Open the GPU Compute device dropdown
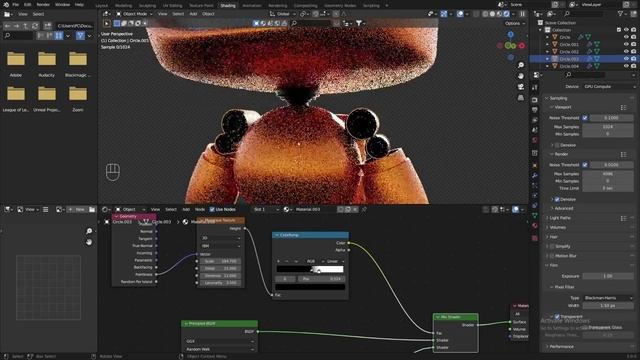This screenshot has width=640, height=360. [x=609, y=87]
